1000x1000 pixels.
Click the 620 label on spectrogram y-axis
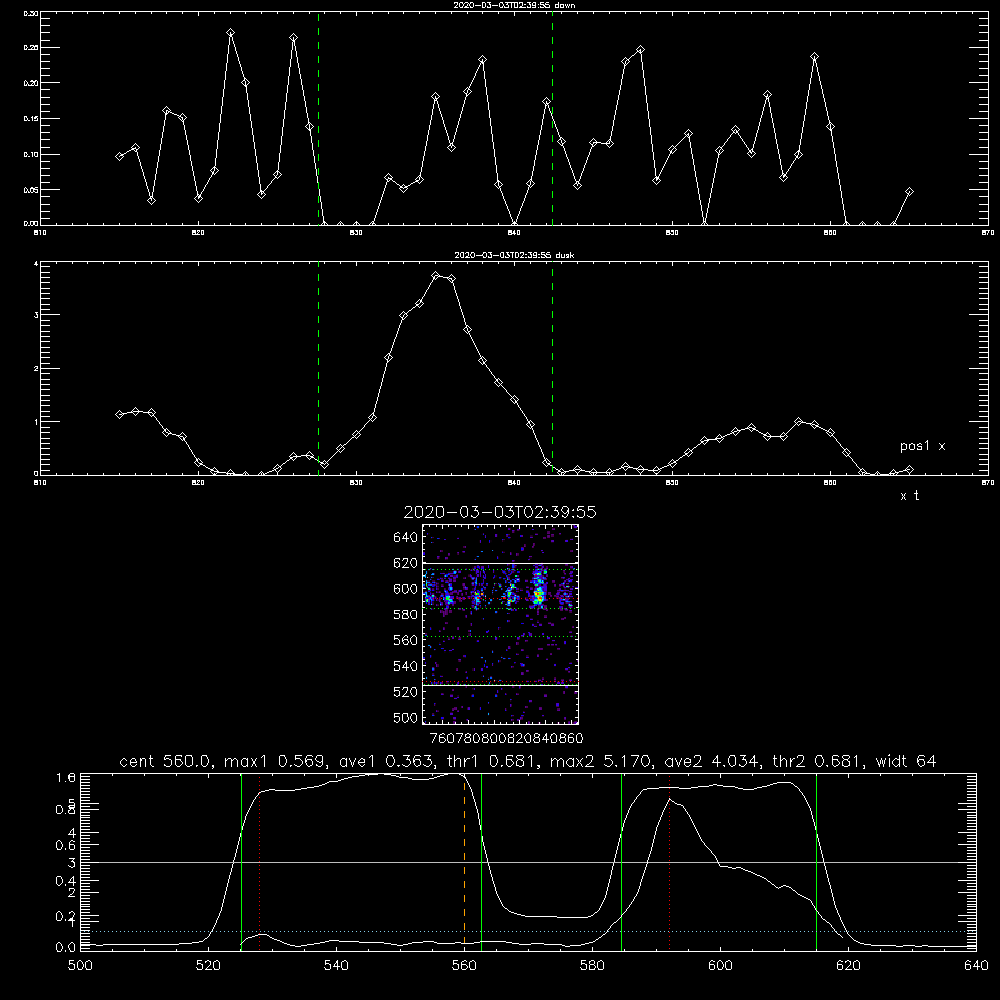point(406,562)
